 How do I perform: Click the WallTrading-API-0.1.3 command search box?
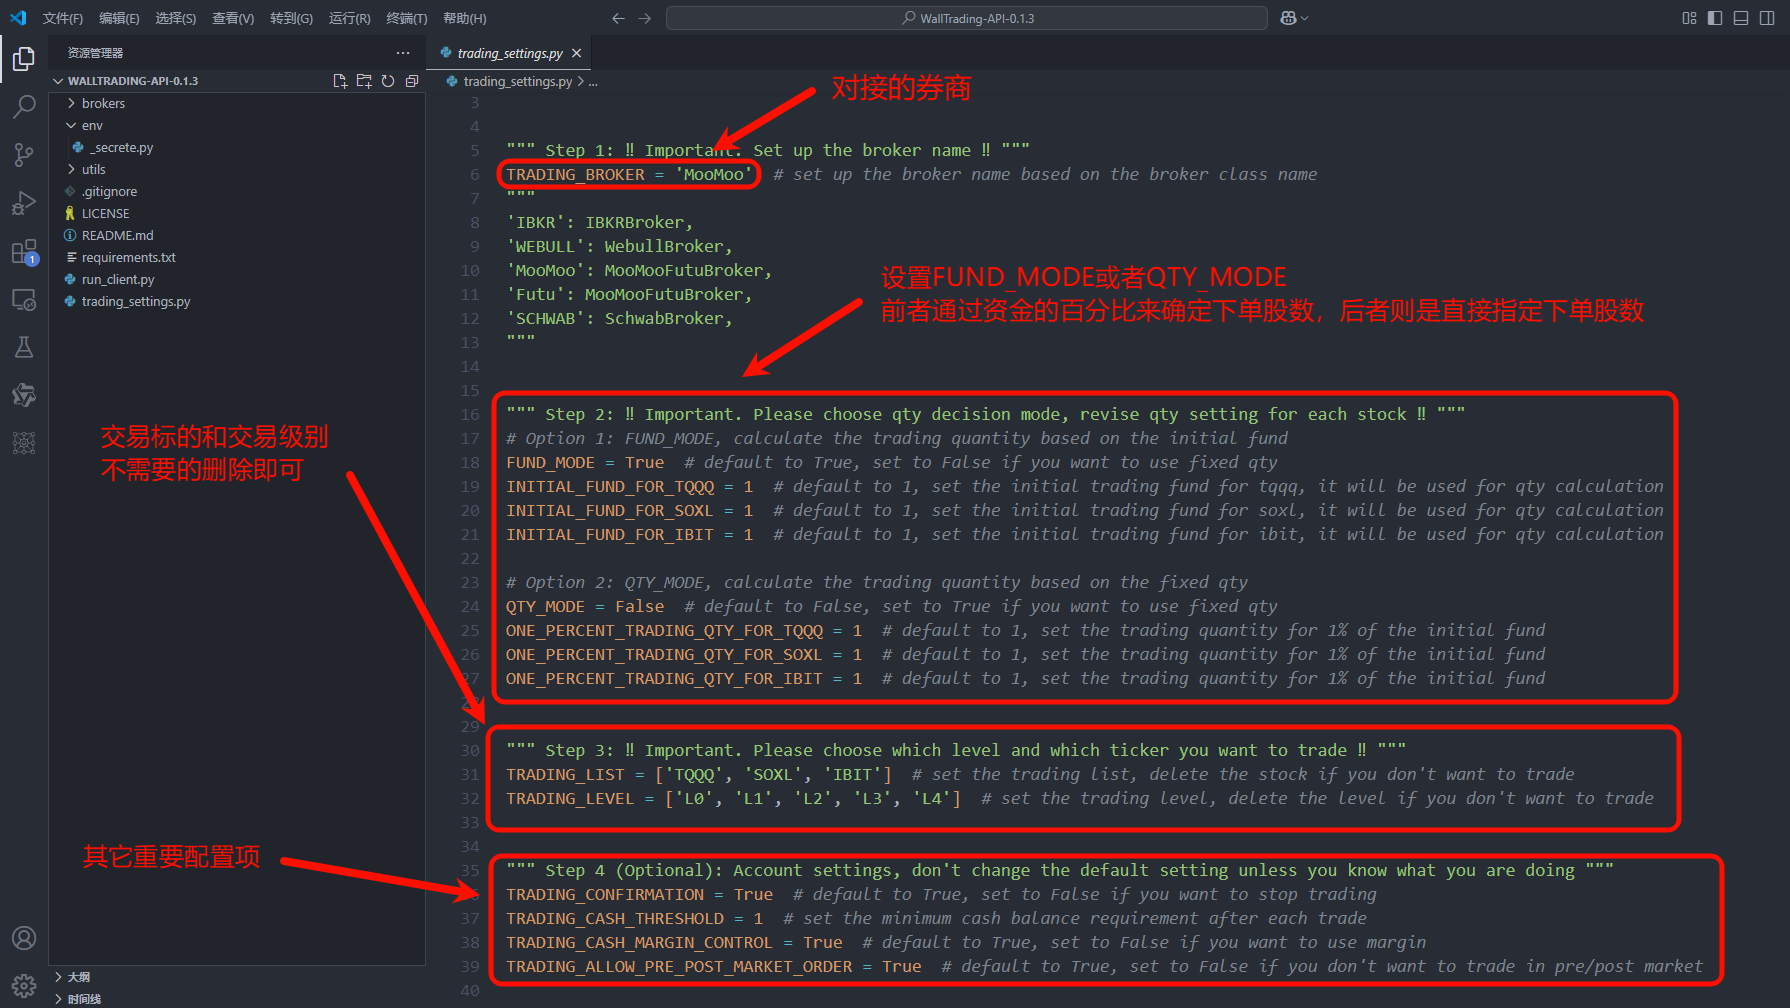967,18
